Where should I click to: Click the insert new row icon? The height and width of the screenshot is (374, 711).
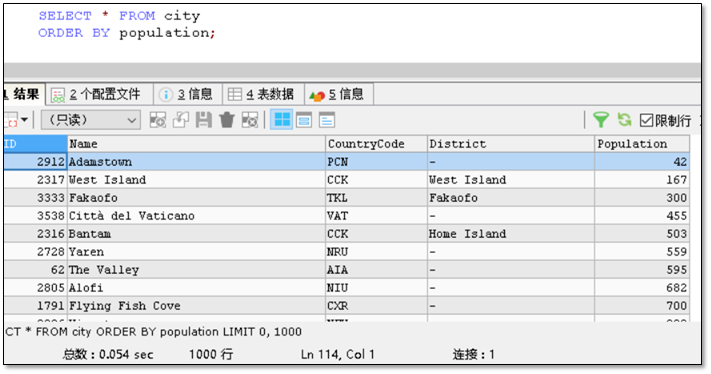[158, 120]
